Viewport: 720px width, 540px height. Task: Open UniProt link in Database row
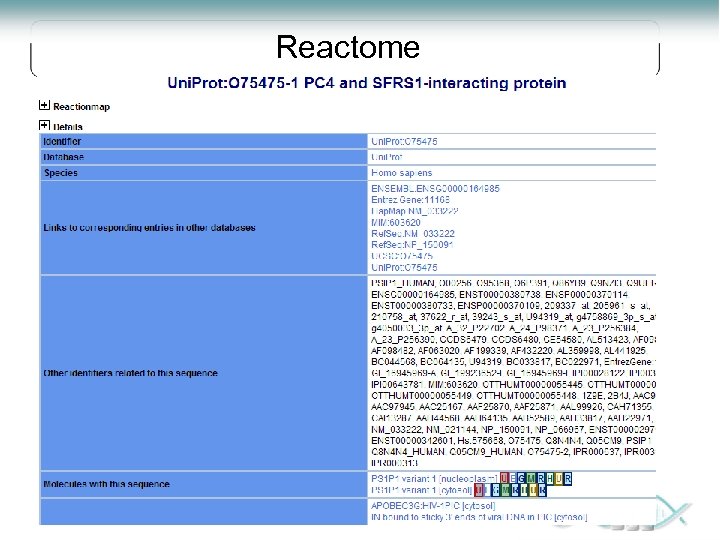point(387,157)
